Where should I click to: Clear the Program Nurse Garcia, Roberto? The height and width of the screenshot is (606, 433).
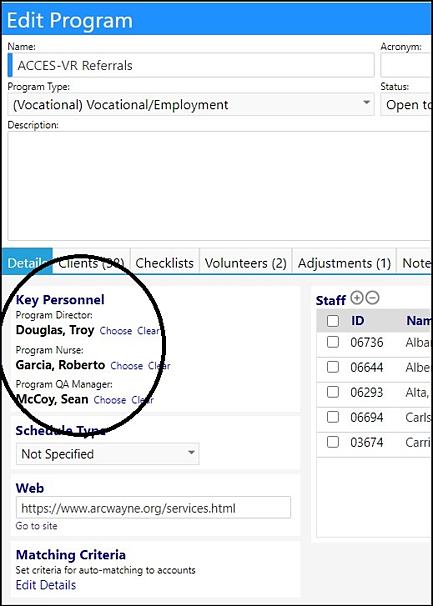point(159,366)
